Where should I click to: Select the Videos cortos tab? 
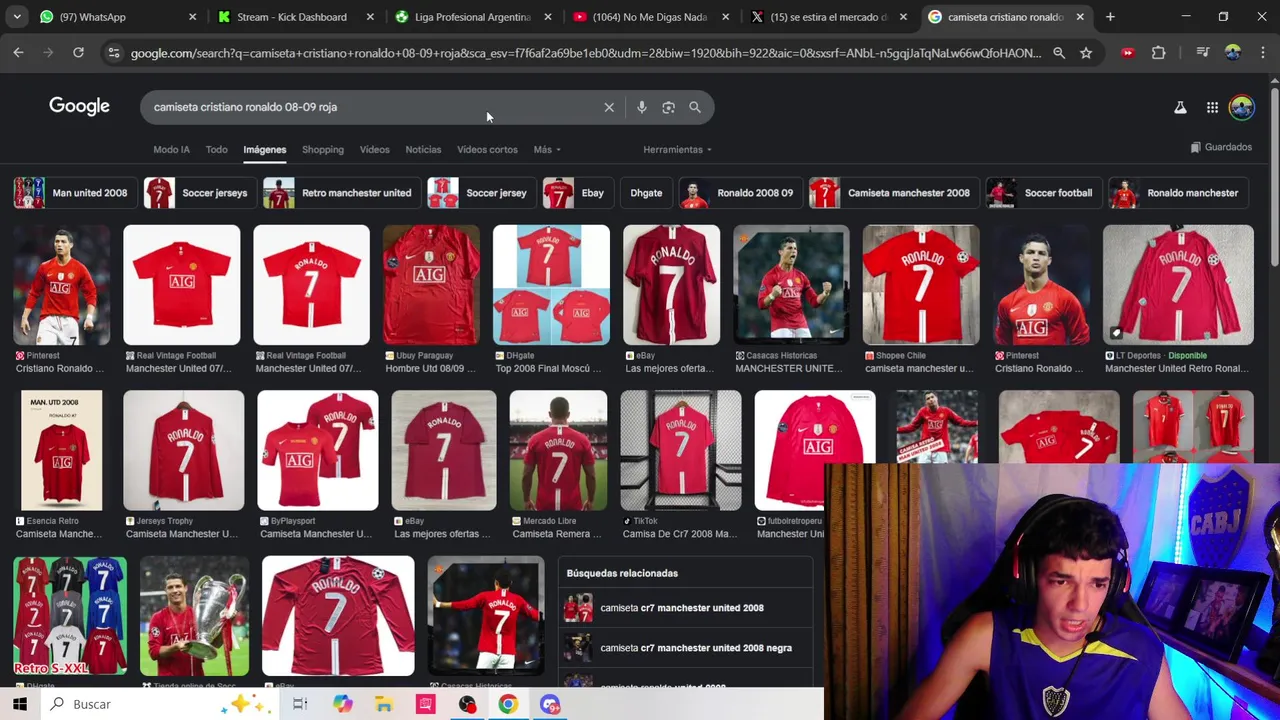coord(487,150)
